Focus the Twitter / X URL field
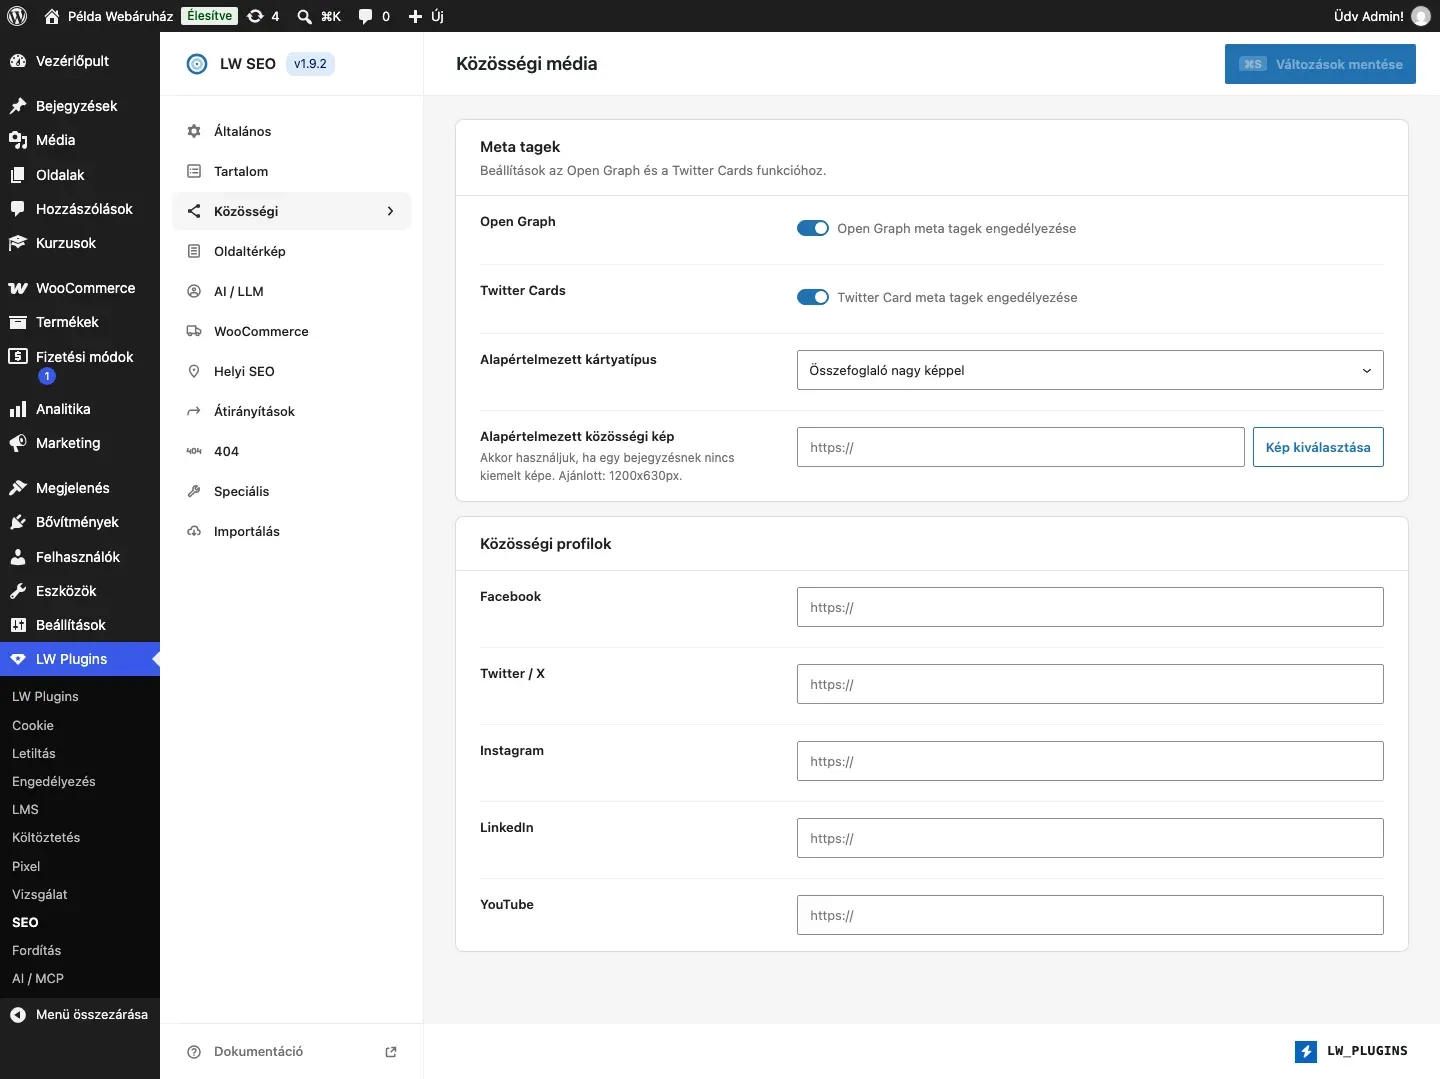 [x=1090, y=684]
